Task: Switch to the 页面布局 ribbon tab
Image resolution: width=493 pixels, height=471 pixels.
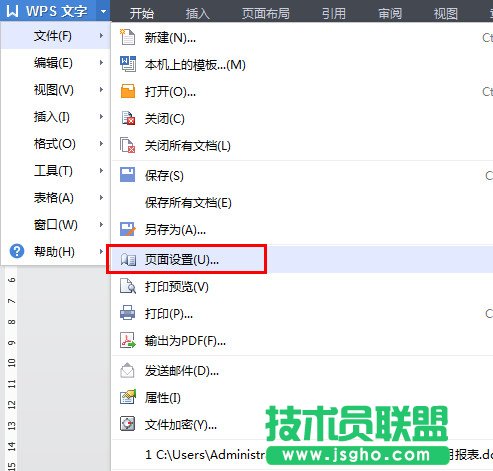Action: click(266, 13)
